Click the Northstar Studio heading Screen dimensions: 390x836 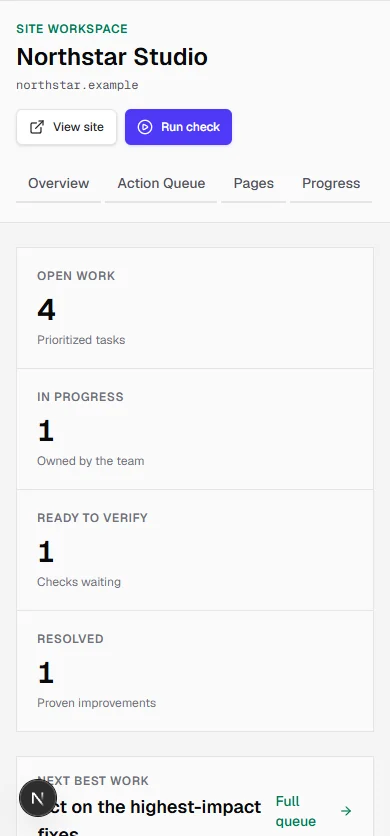112,57
